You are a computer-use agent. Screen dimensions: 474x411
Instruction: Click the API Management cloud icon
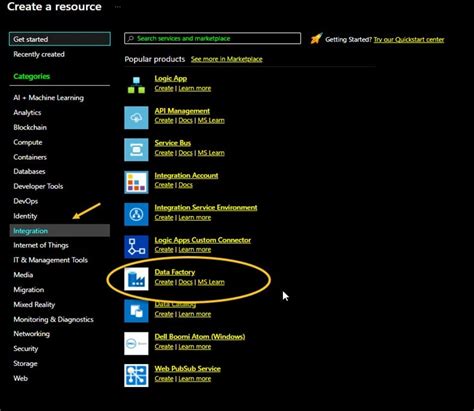[136, 118]
